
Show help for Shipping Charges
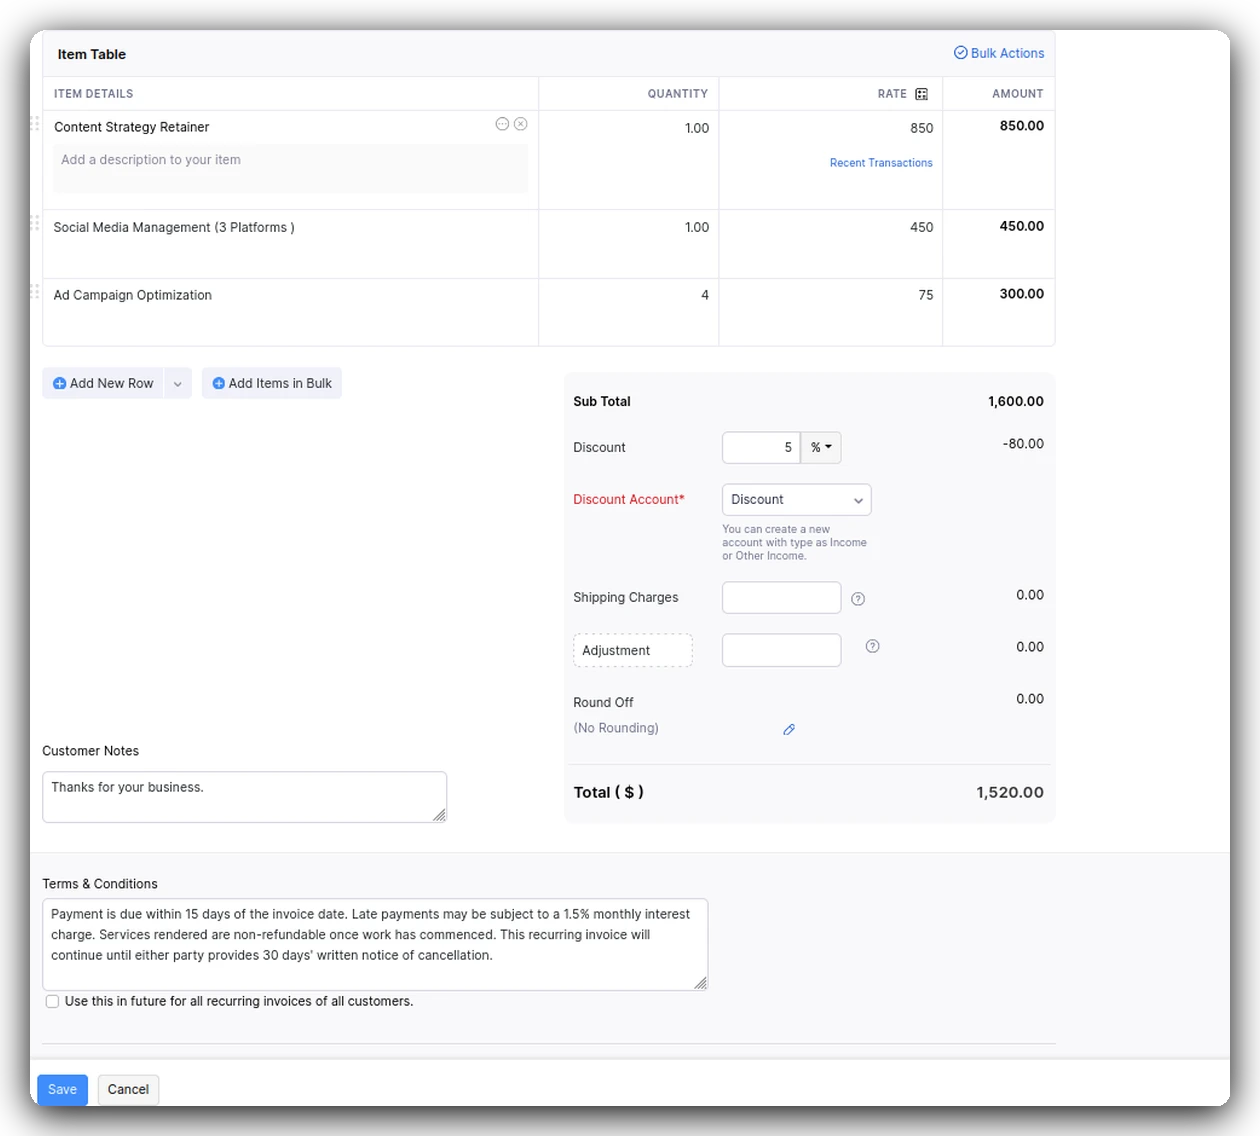[858, 599]
